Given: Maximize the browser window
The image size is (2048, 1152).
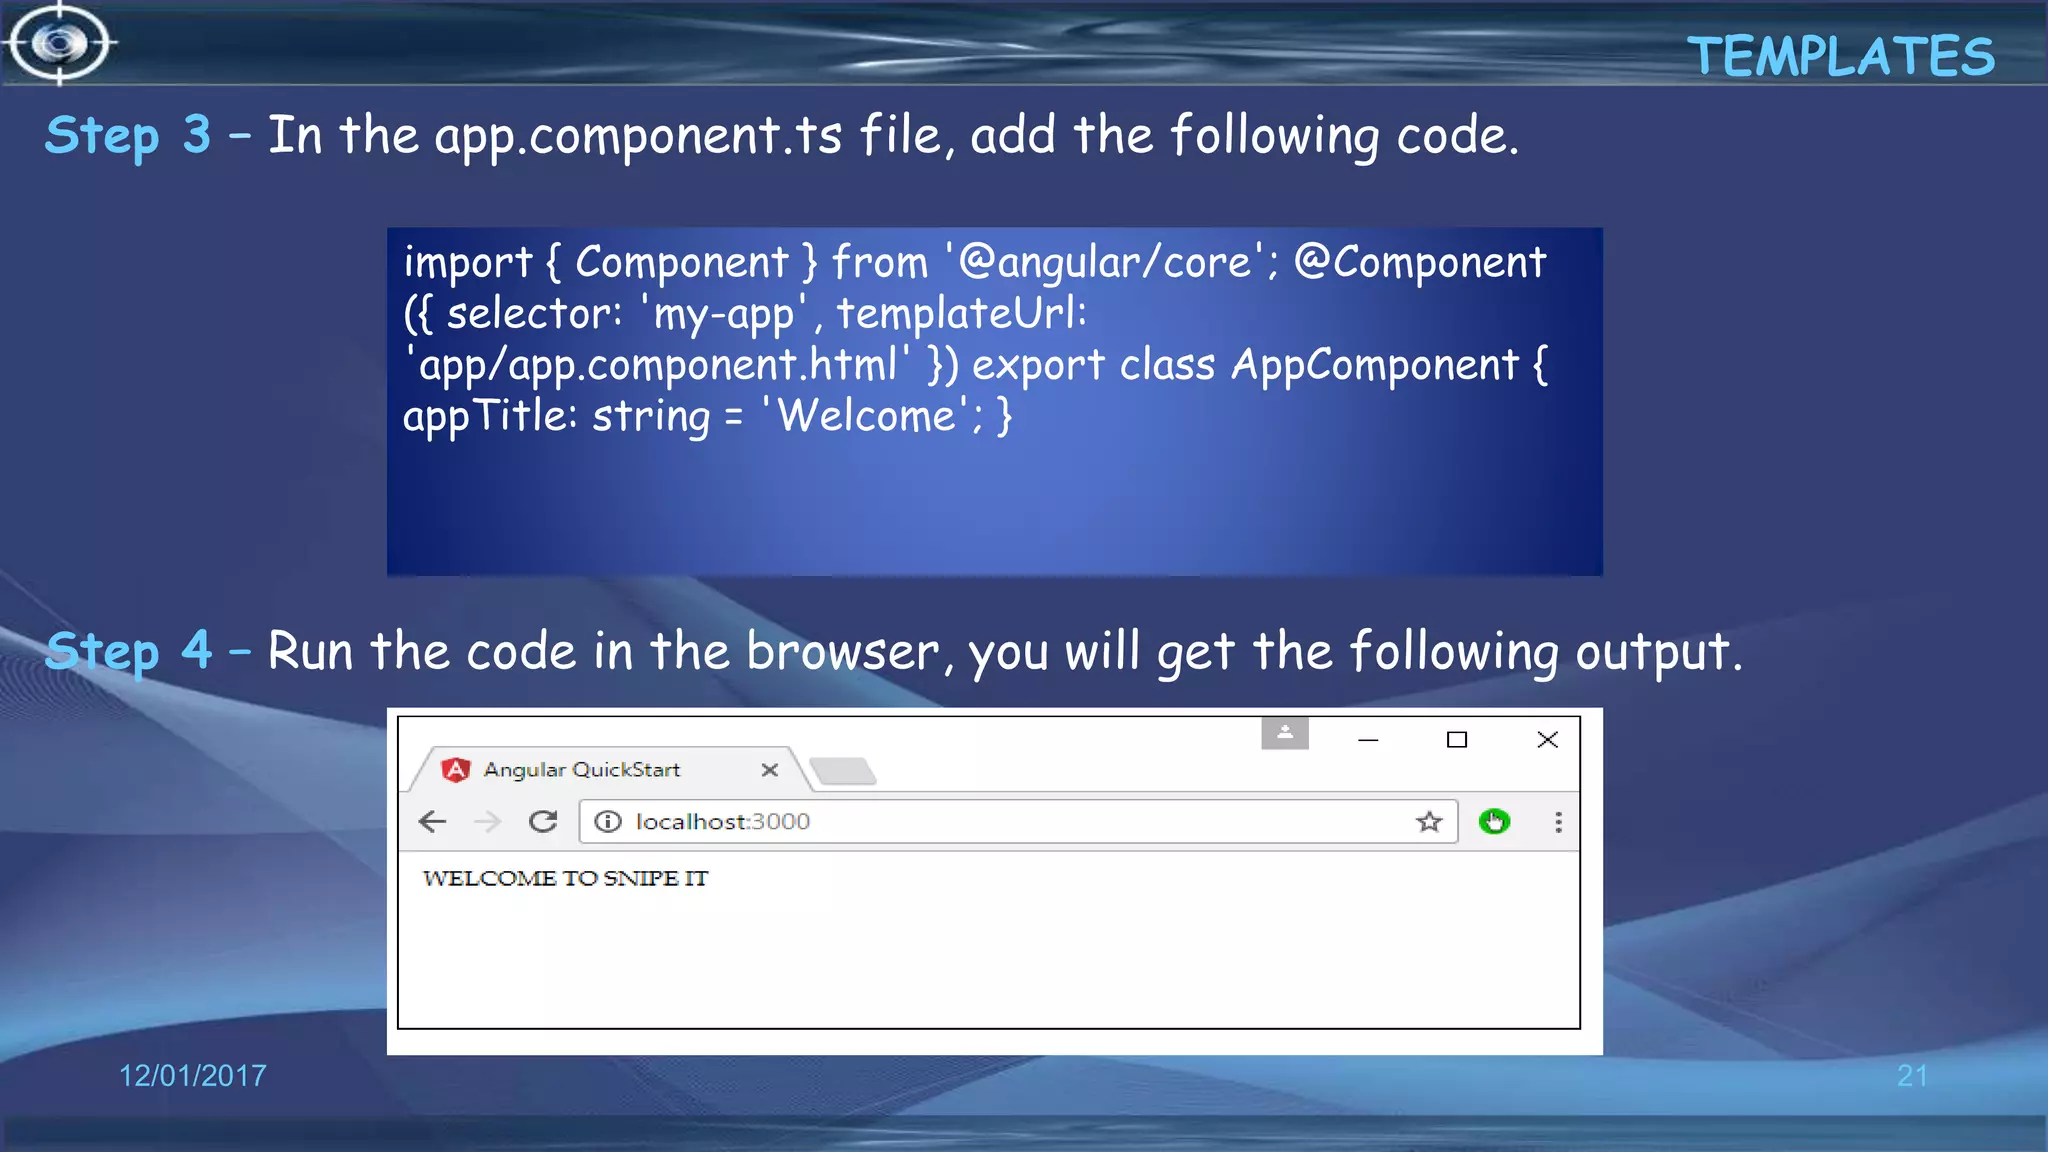Looking at the screenshot, I should (1457, 740).
